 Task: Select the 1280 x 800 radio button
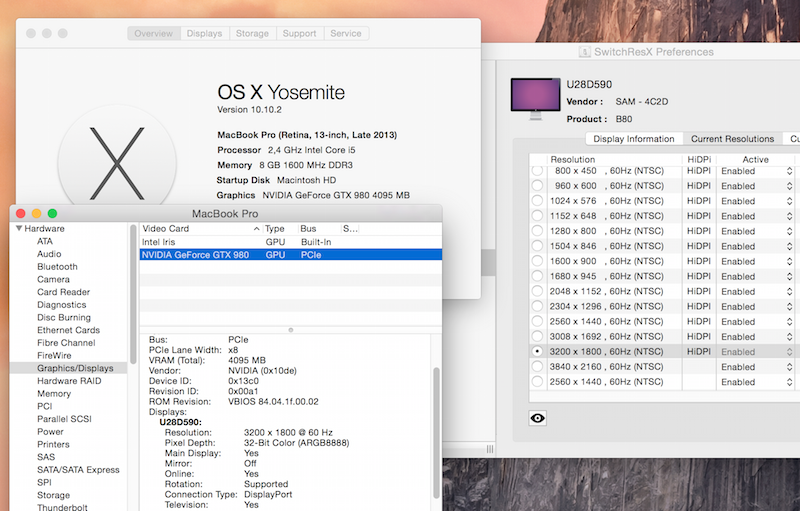click(537, 231)
